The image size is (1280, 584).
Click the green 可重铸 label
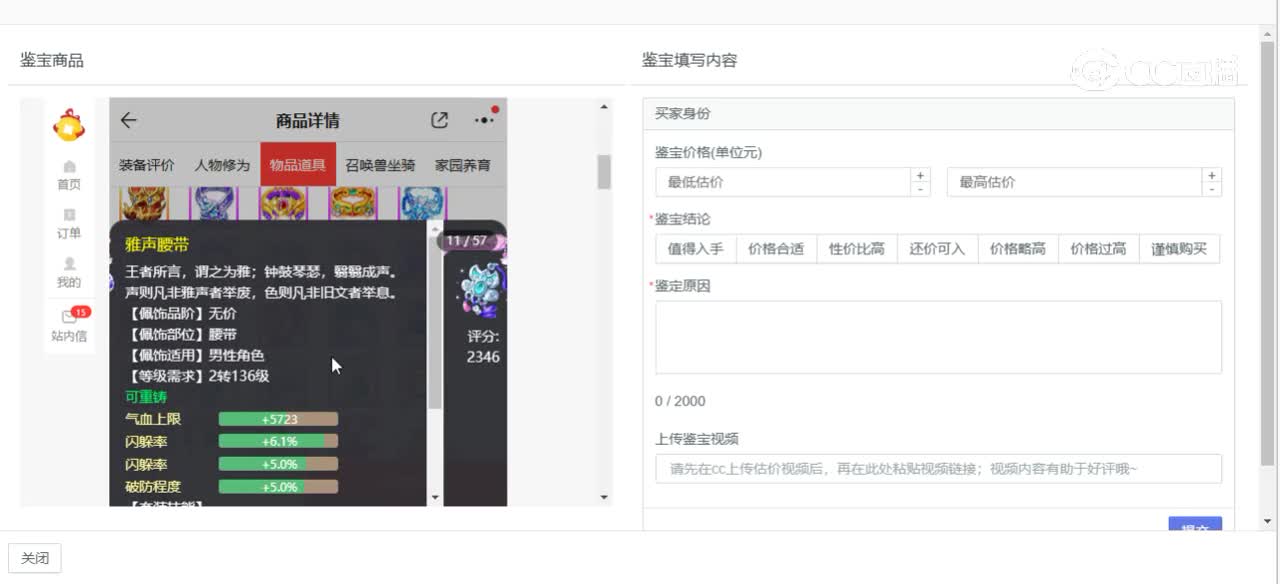coord(146,397)
